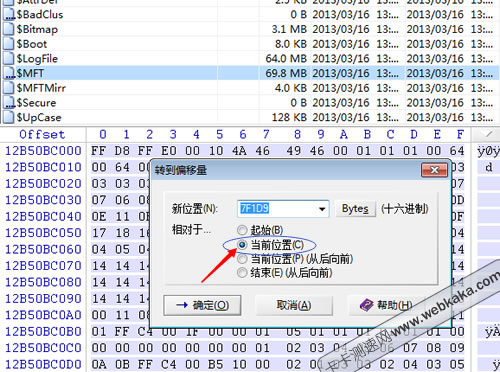Click offset 12B50BC050 in hex view

point(43,233)
